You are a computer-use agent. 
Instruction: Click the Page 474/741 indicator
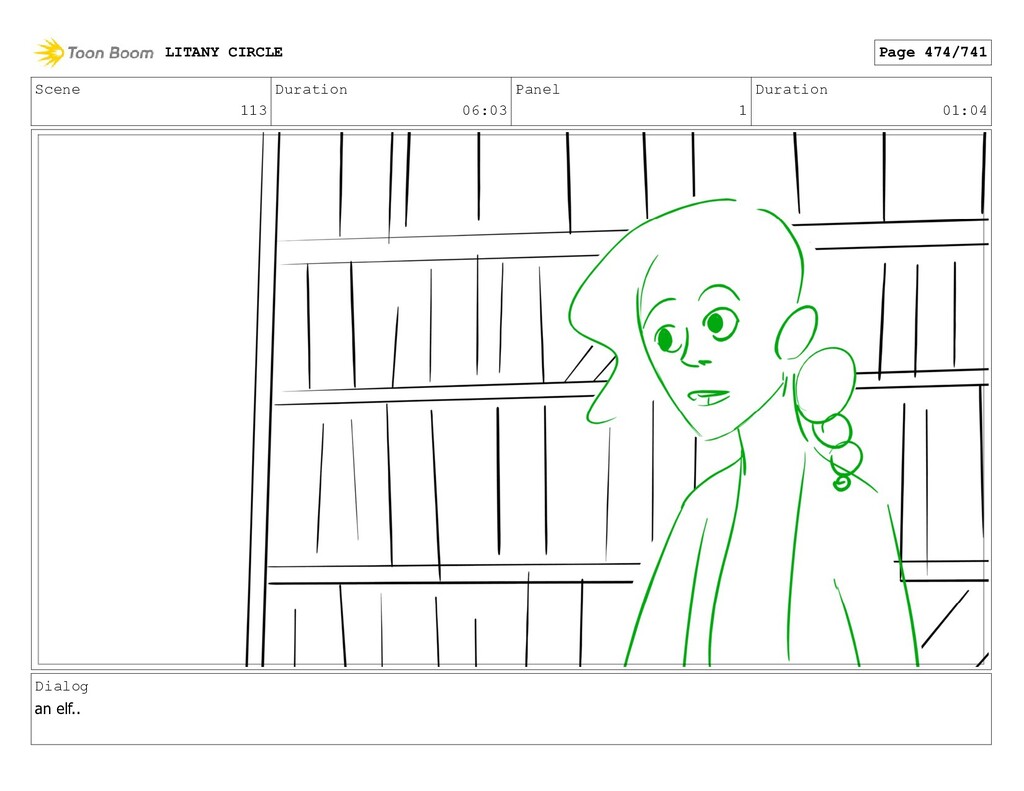[x=933, y=52]
